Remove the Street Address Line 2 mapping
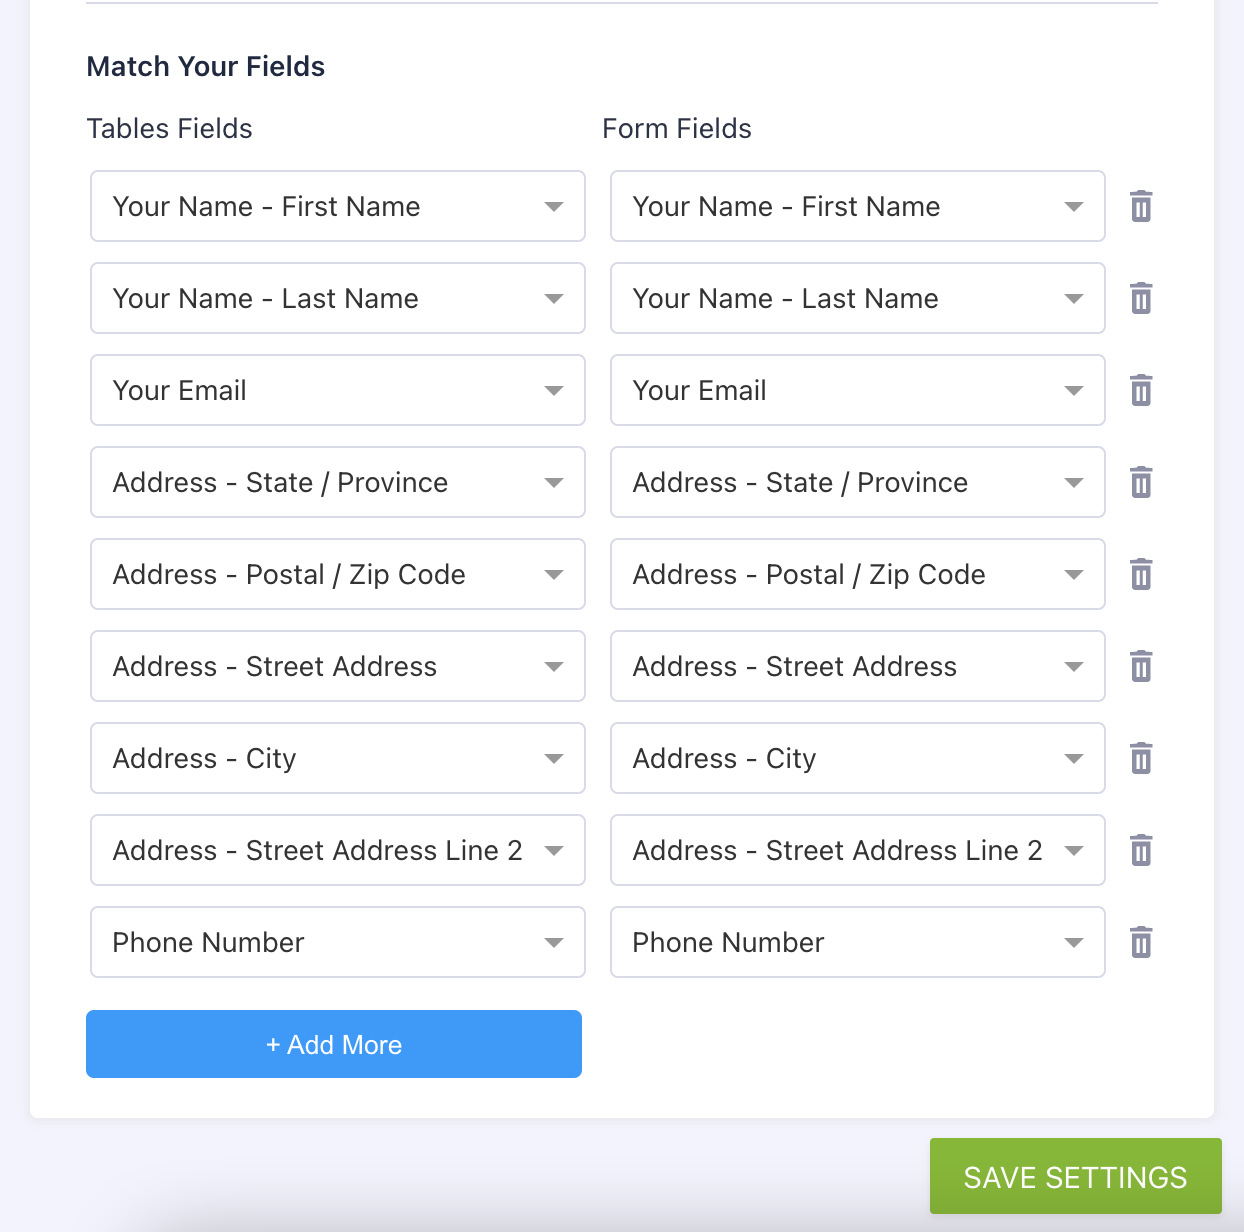This screenshot has height=1232, width=1244. pos(1141,851)
